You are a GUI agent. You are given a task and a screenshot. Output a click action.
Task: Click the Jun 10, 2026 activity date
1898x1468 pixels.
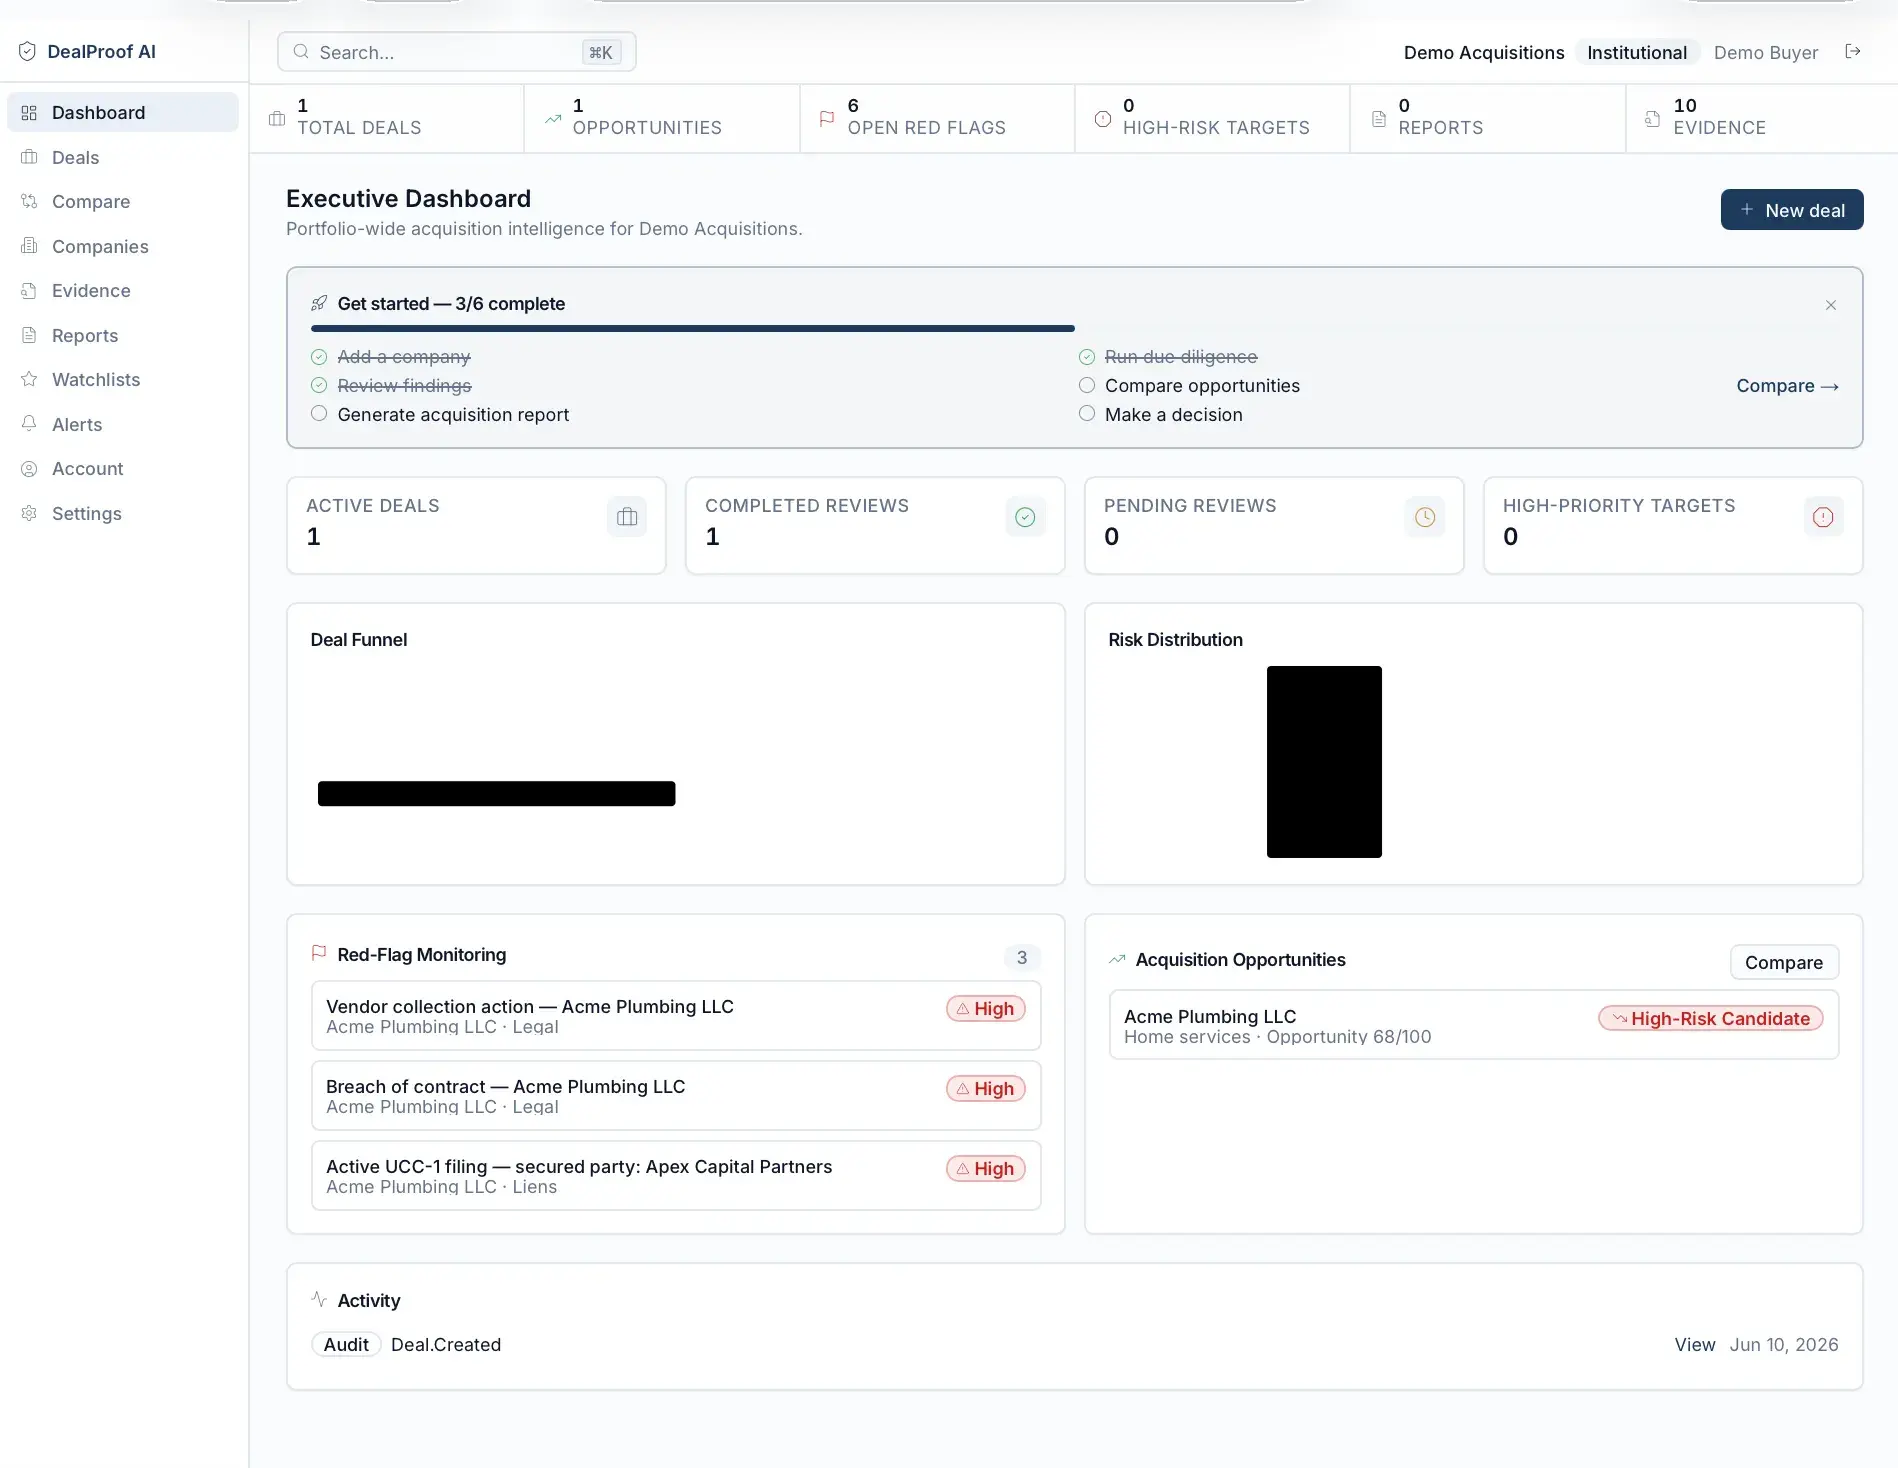pyautogui.click(x=1784, y=1345)
